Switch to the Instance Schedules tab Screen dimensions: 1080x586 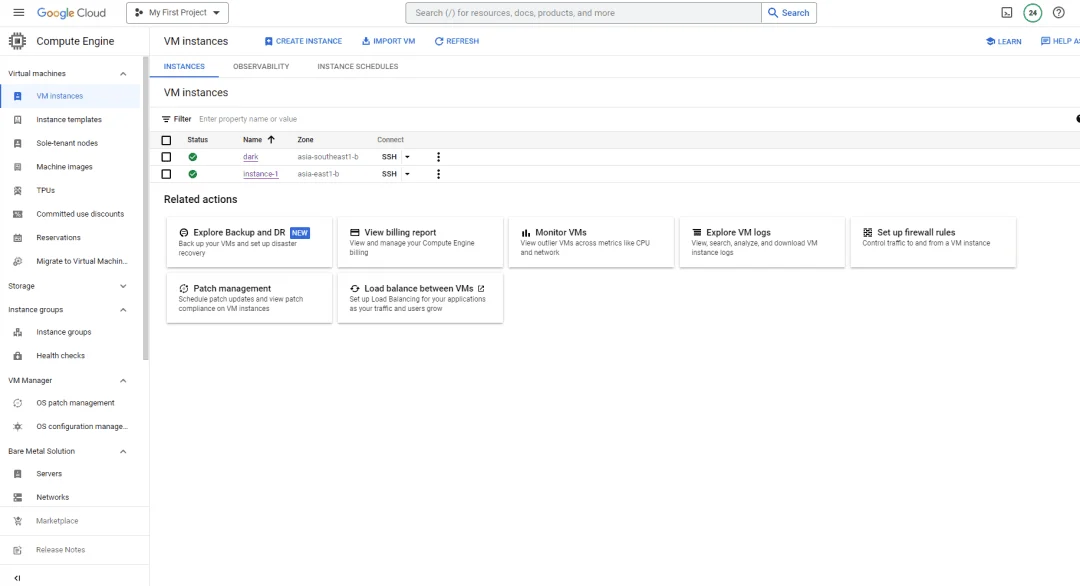(x=357, y=67)
